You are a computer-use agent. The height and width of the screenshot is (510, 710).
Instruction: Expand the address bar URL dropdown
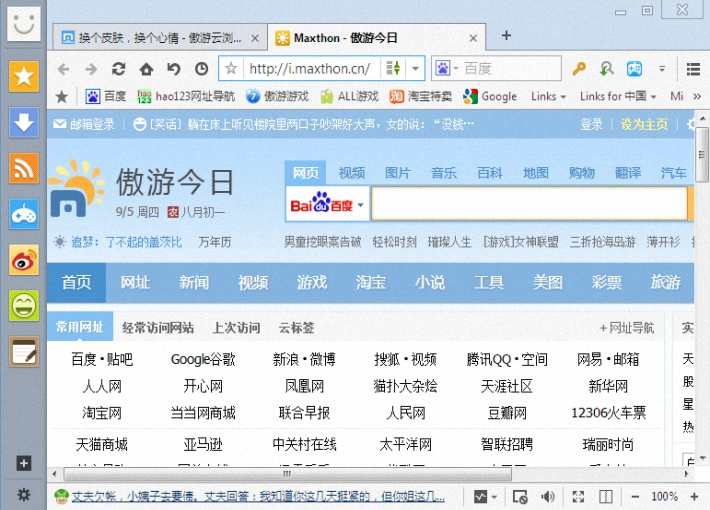[415, 69]
